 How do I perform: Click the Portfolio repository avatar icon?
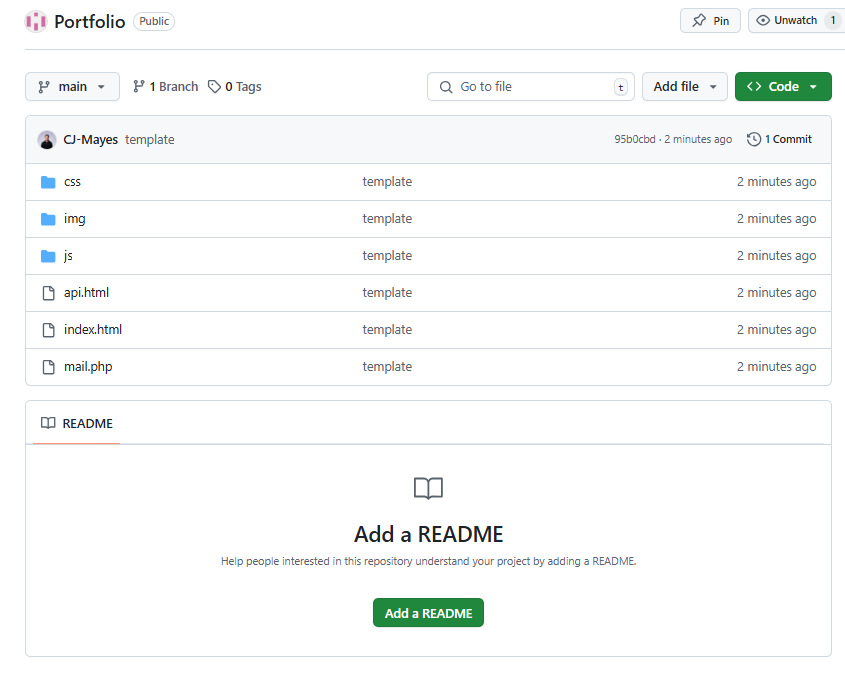click(x=36, y=21)
